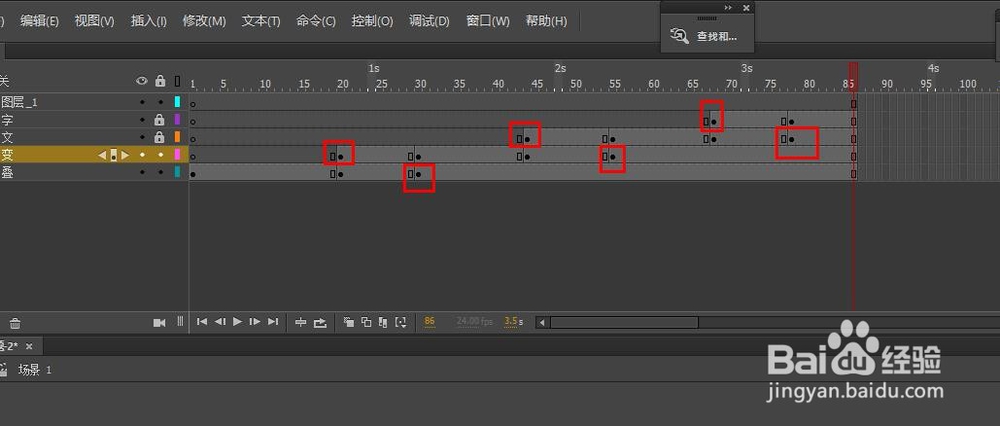
Task: Click teal outline swatch of 叠 layer
Action: [178, 172]
